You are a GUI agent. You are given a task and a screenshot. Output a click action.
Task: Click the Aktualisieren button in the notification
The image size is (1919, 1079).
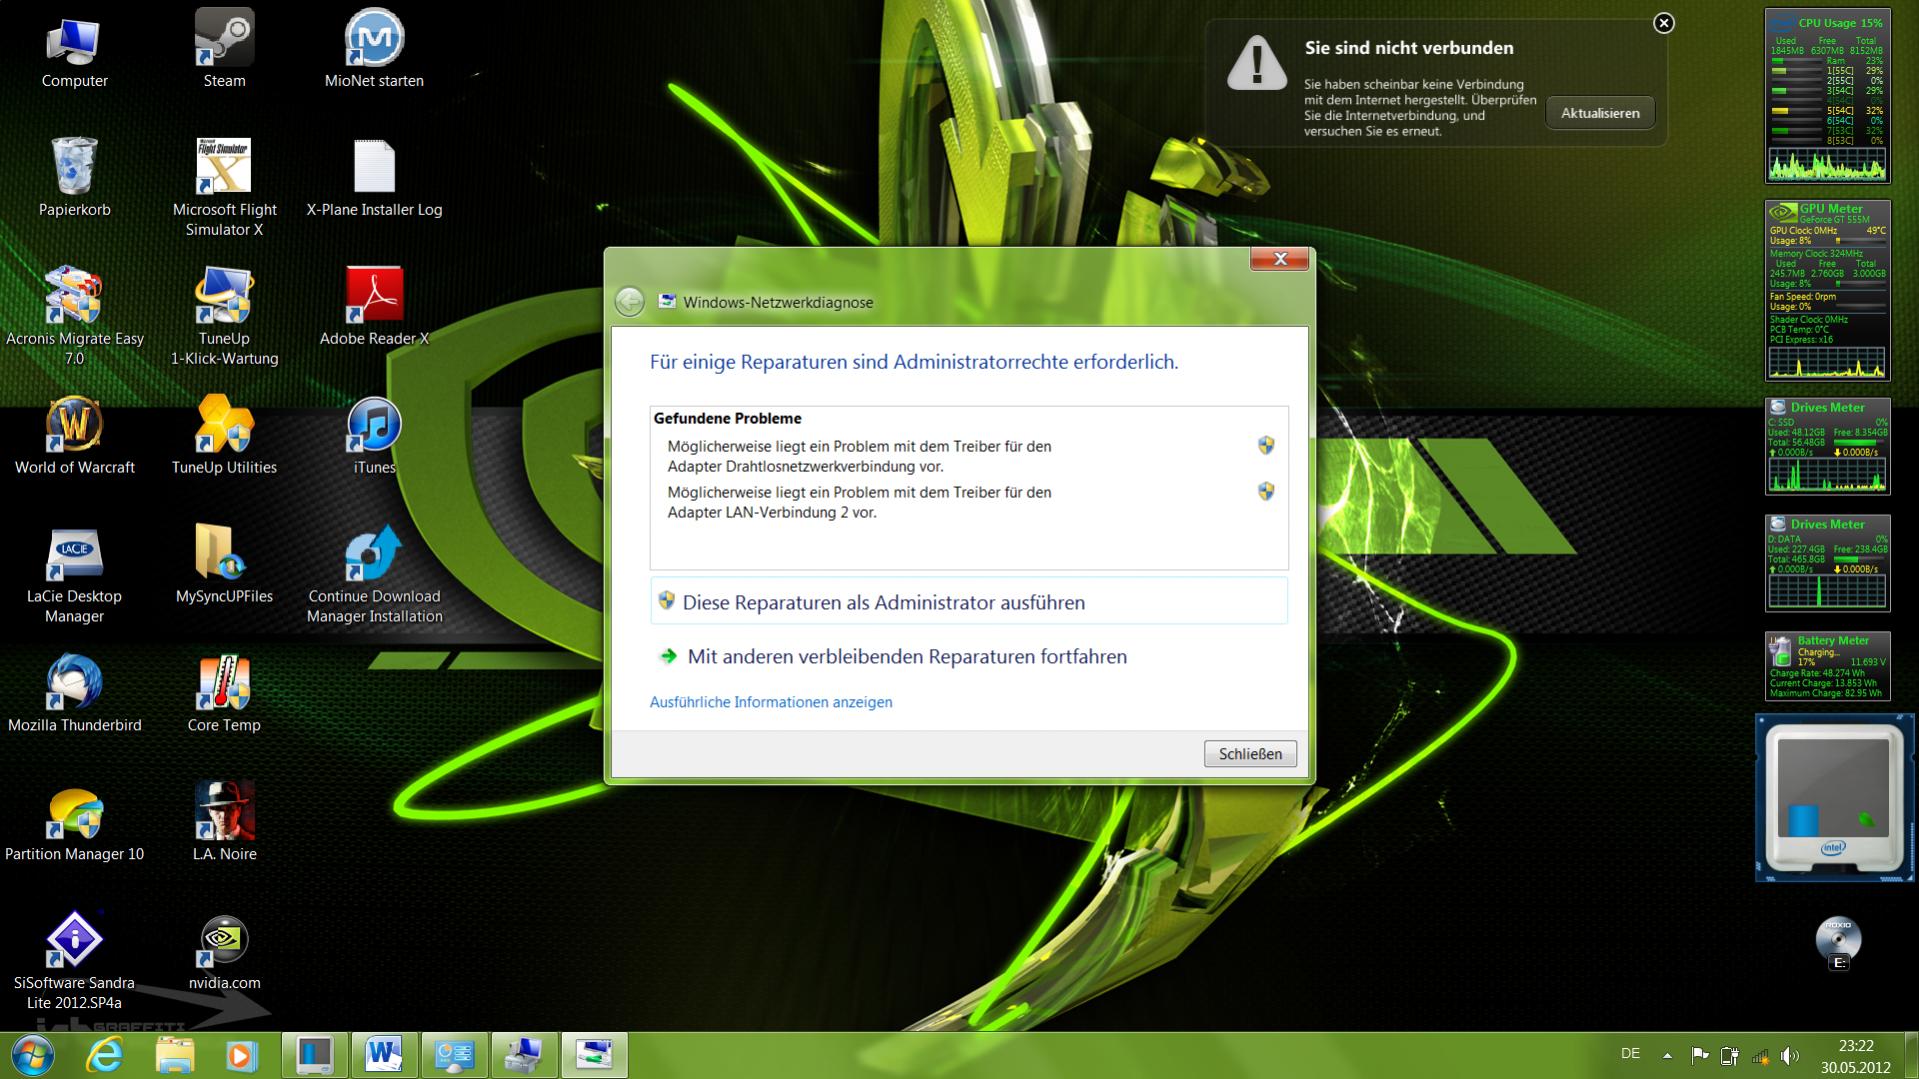tap(1600, 113)
